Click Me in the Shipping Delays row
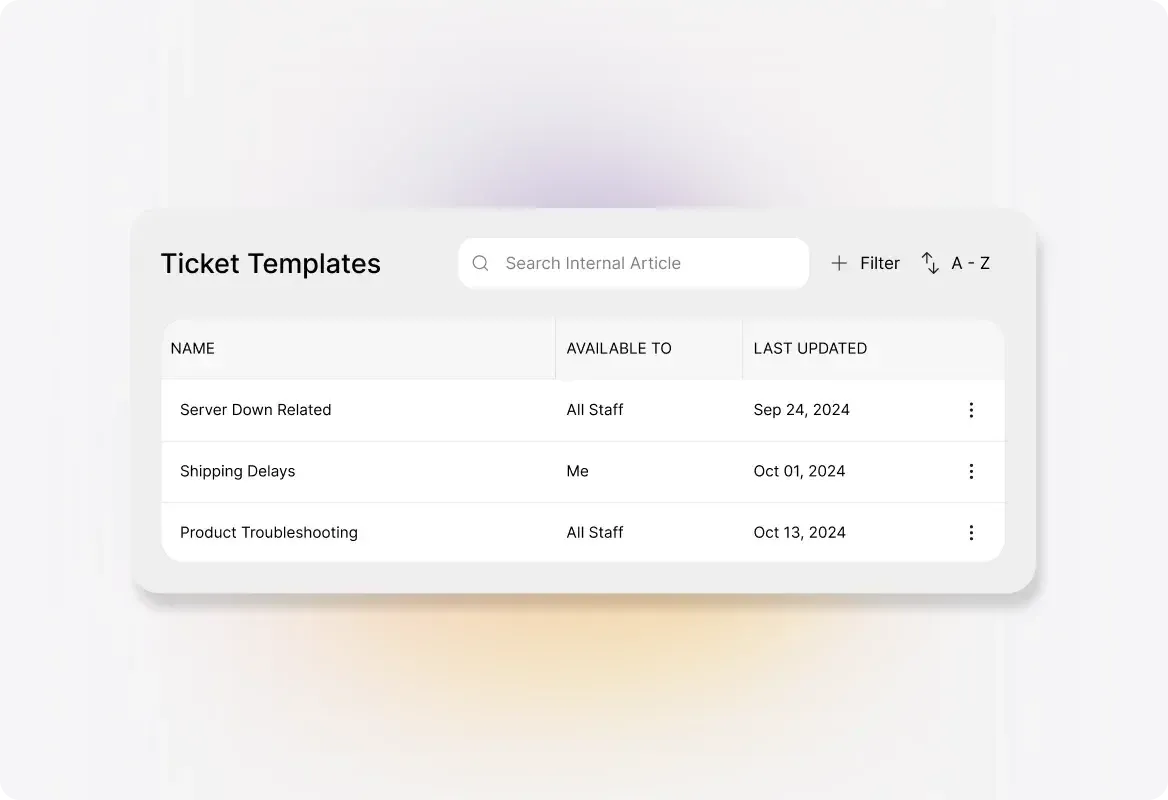The height and width of the screenshot is (800, 1168). (577, 471)
